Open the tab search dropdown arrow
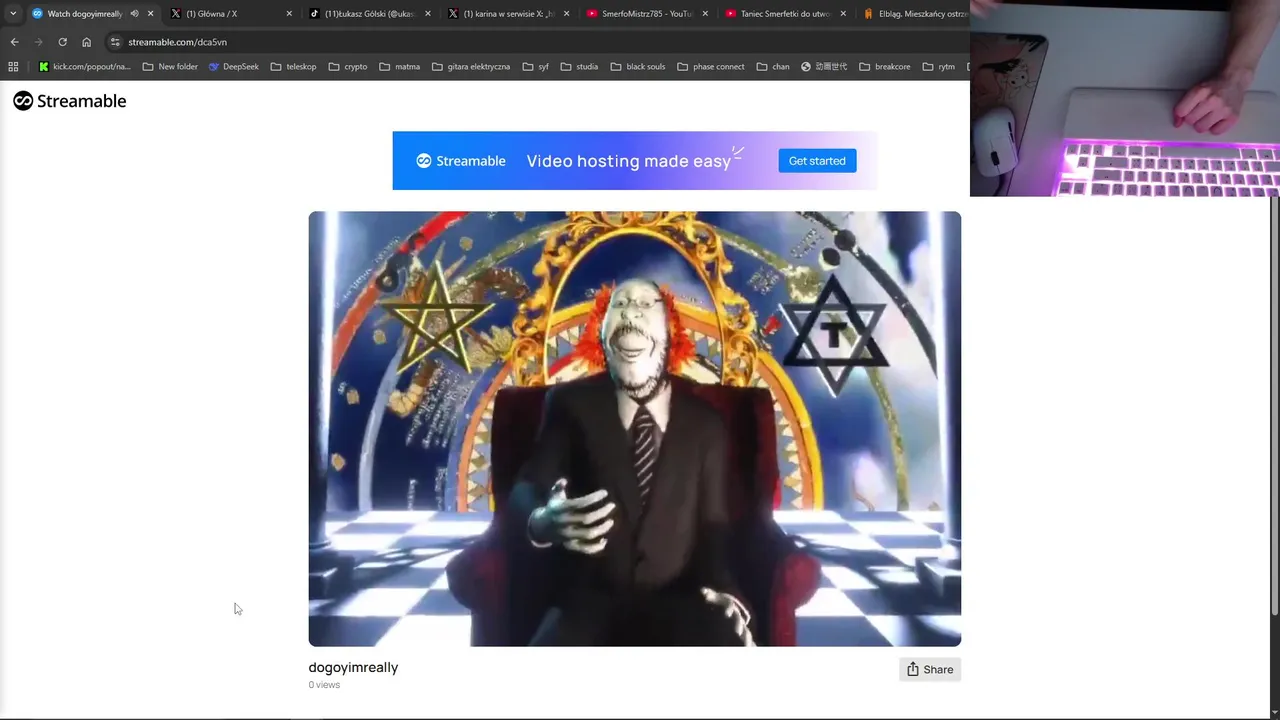The image size is (1280, 720). 13,14
